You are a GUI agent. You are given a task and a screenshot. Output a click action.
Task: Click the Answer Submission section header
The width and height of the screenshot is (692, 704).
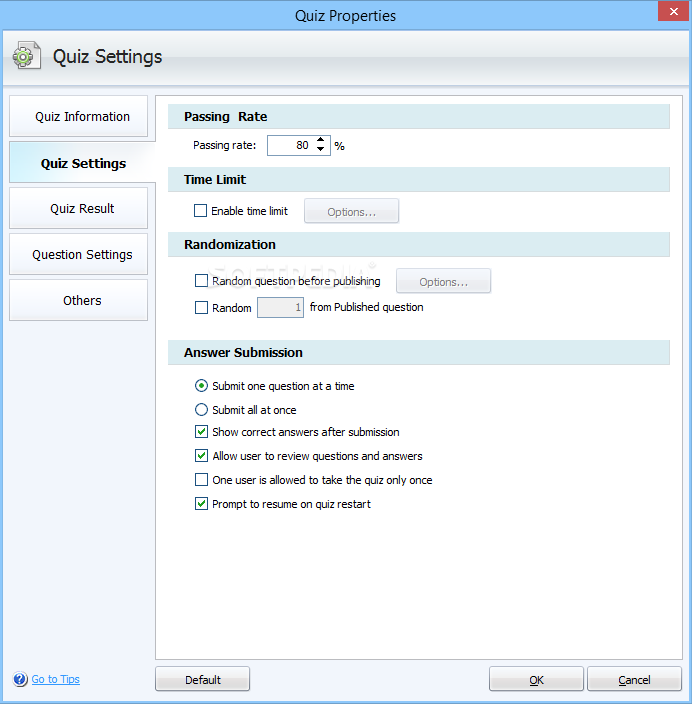[x=419, y=352]
